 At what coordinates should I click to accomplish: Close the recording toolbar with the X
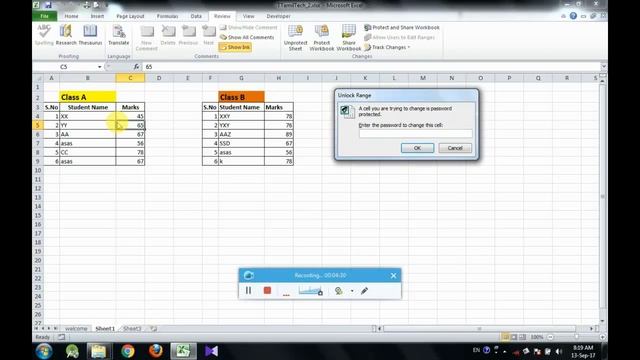(393, 276)
